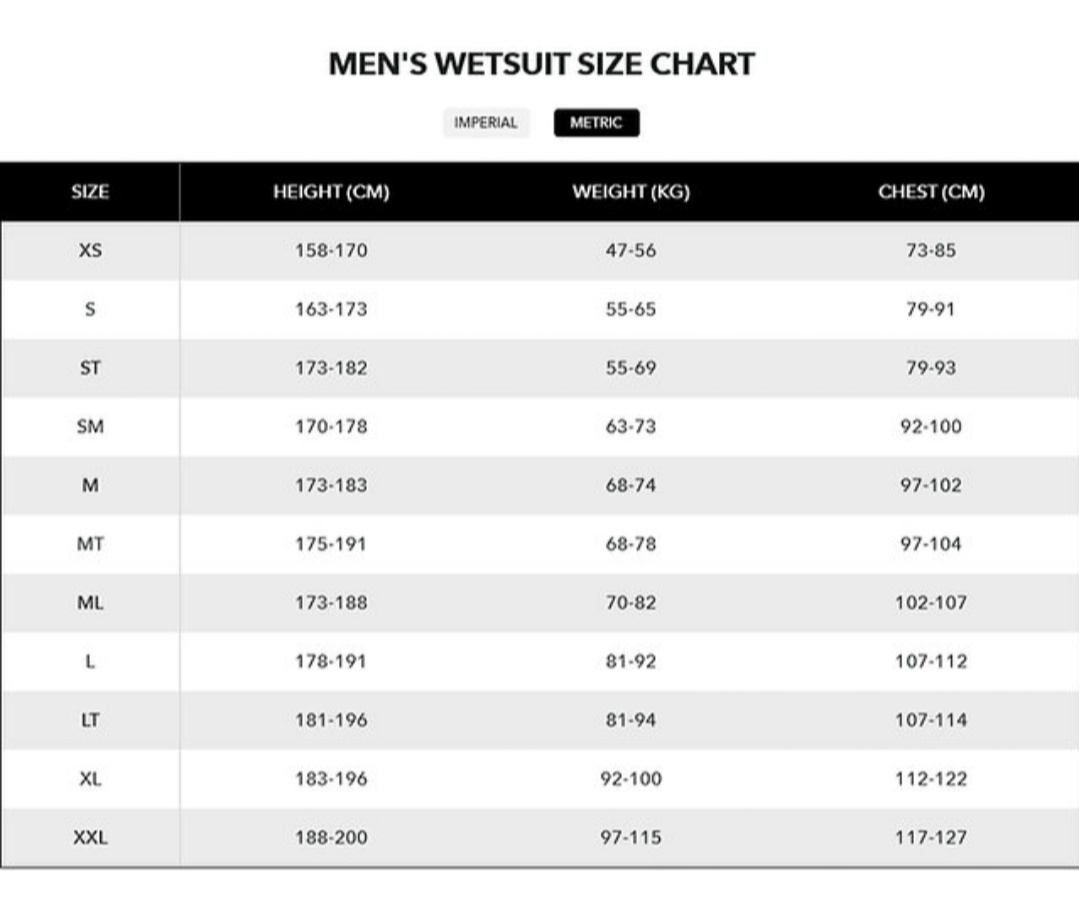Click the Men's Wetsuit Size Chart title
1079x898 pixels.
point(541,64)
